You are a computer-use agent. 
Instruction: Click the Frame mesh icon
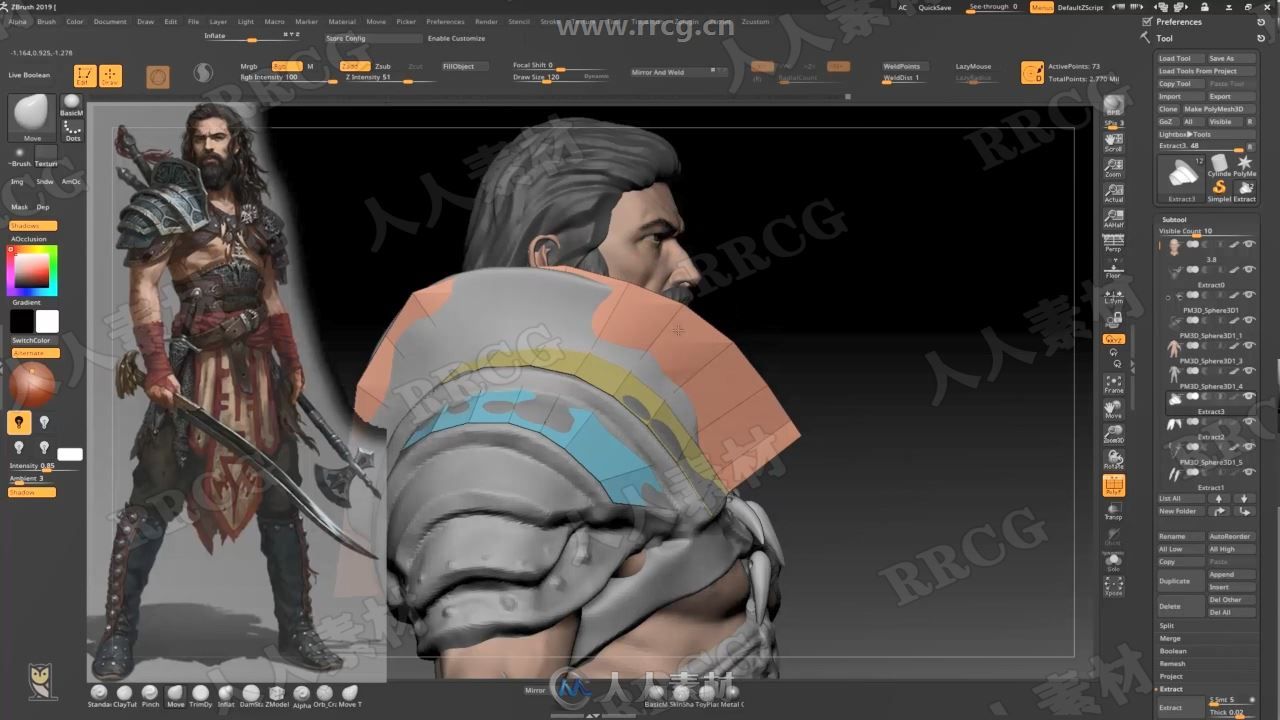coord(1113,384)
